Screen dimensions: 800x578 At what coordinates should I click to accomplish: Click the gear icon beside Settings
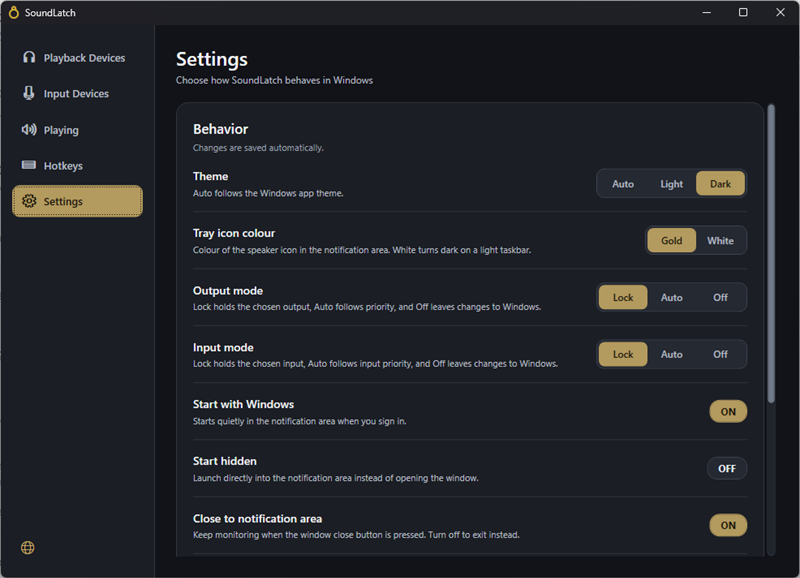tap(29, 201)
